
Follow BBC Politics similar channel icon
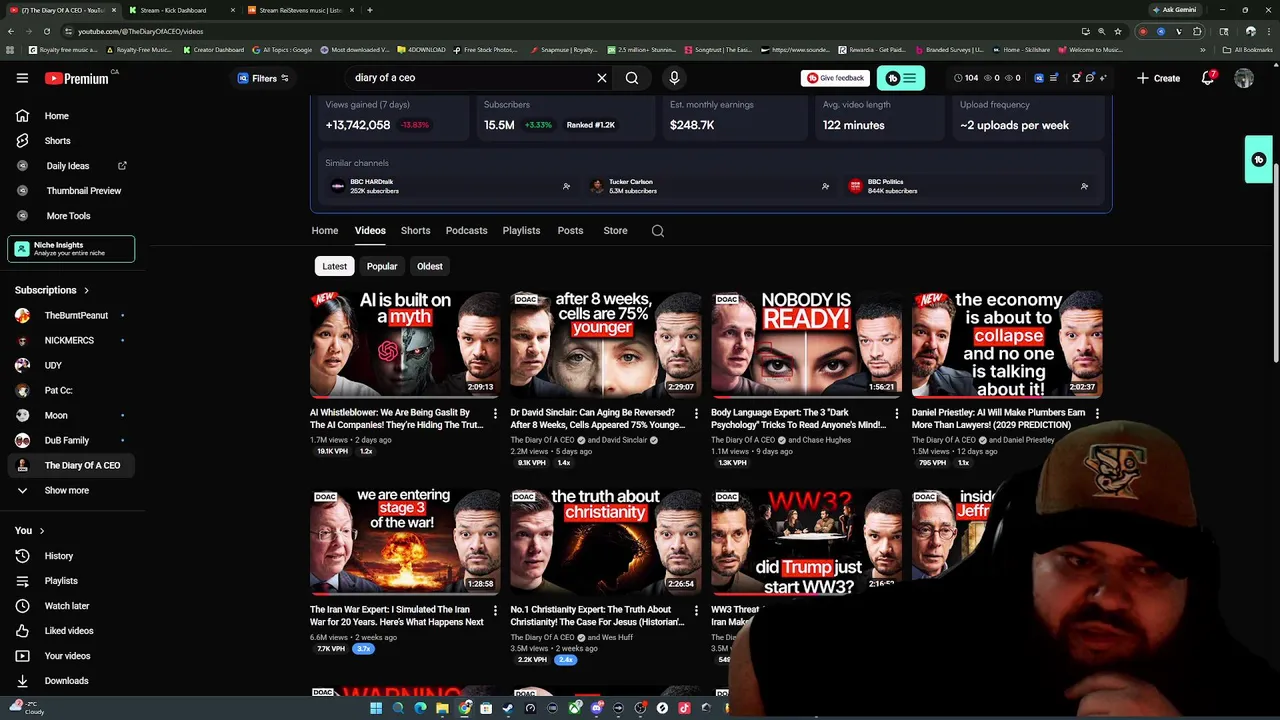(1084, 186)
